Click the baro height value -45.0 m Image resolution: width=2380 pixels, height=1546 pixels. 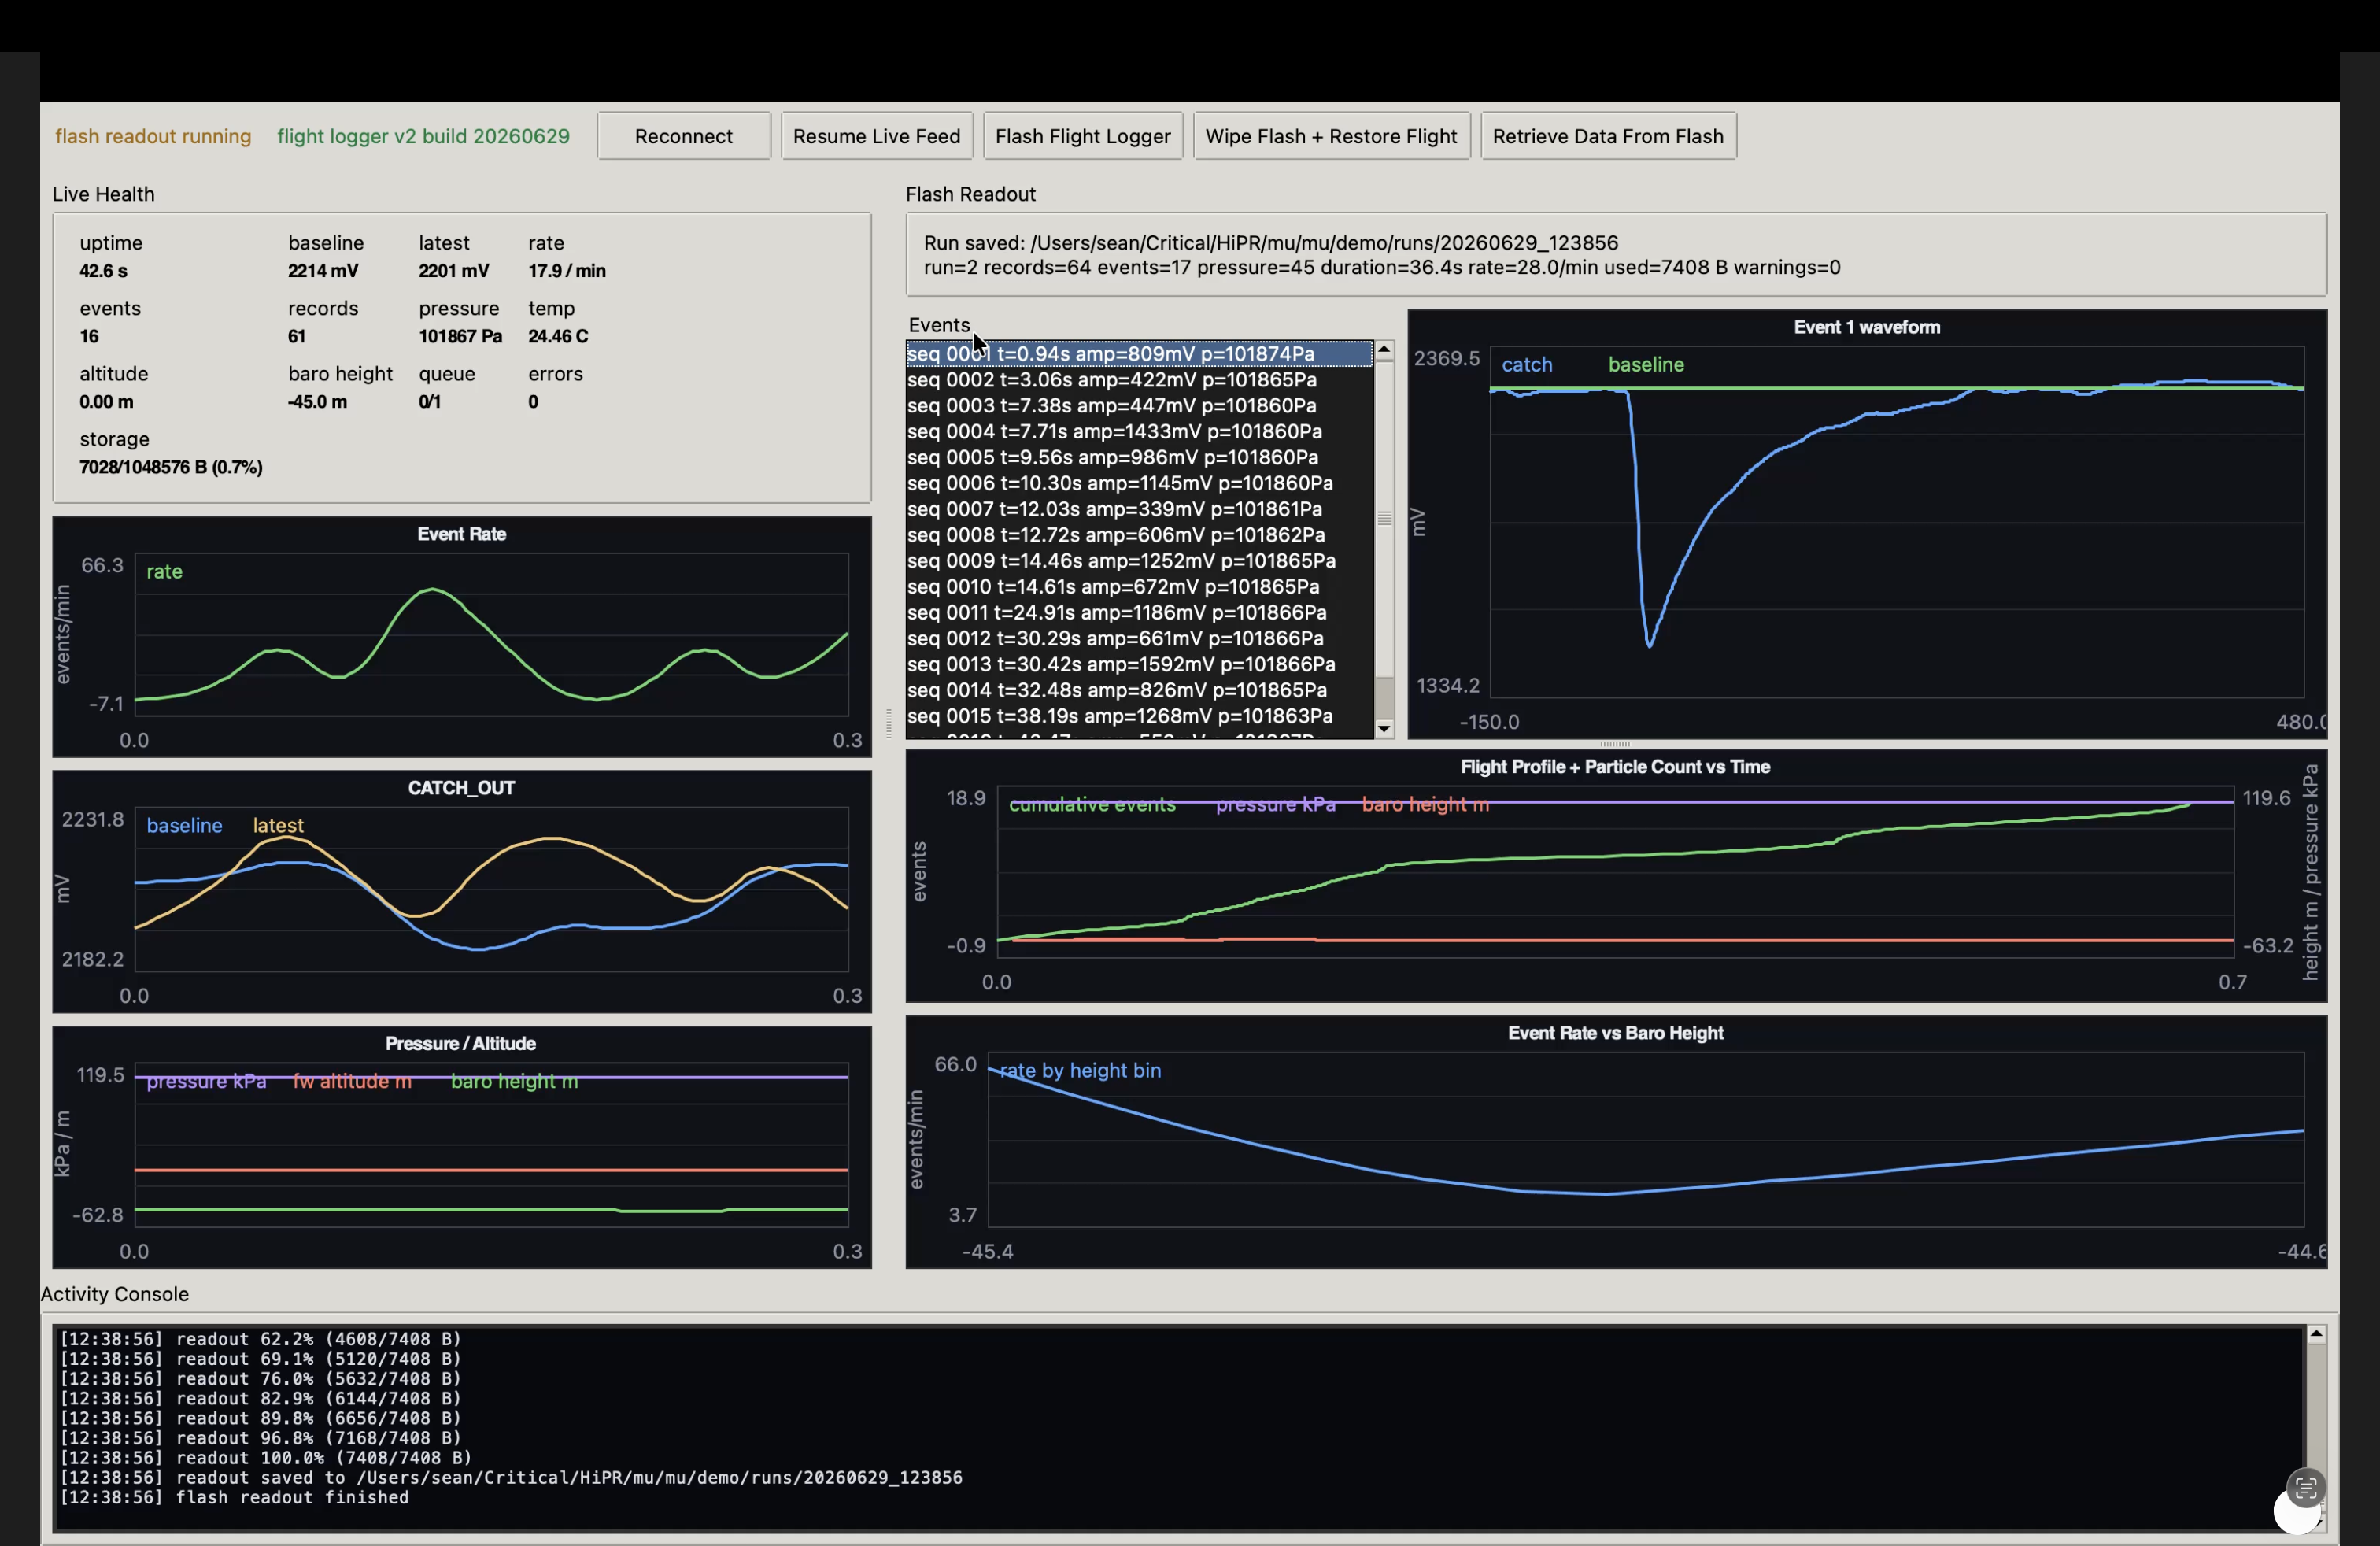317,402
